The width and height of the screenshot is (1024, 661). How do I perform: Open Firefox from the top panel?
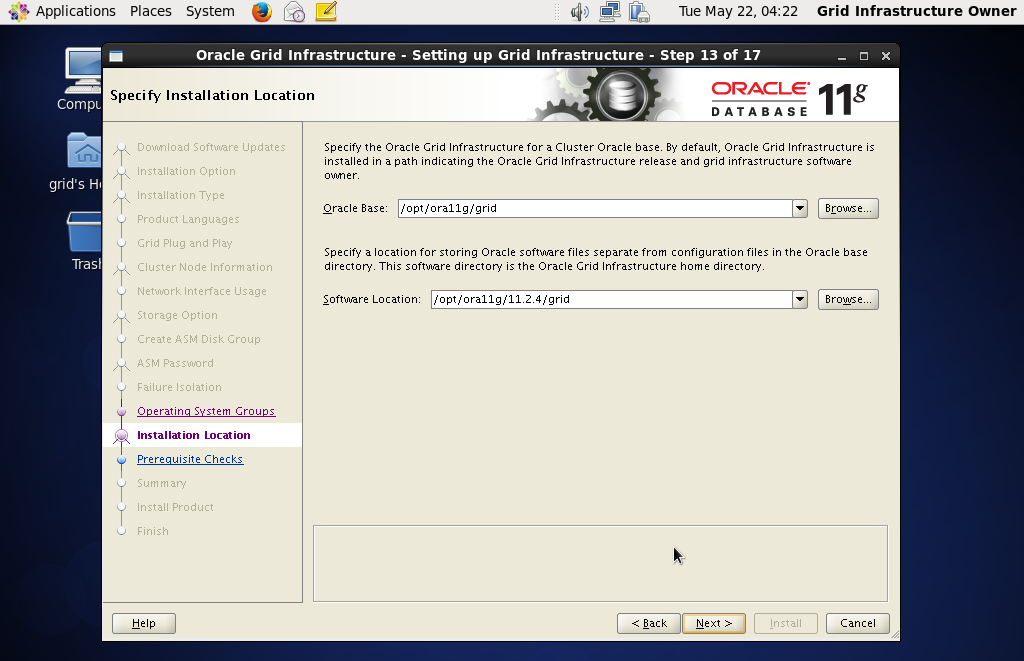(x=260, y=12)
